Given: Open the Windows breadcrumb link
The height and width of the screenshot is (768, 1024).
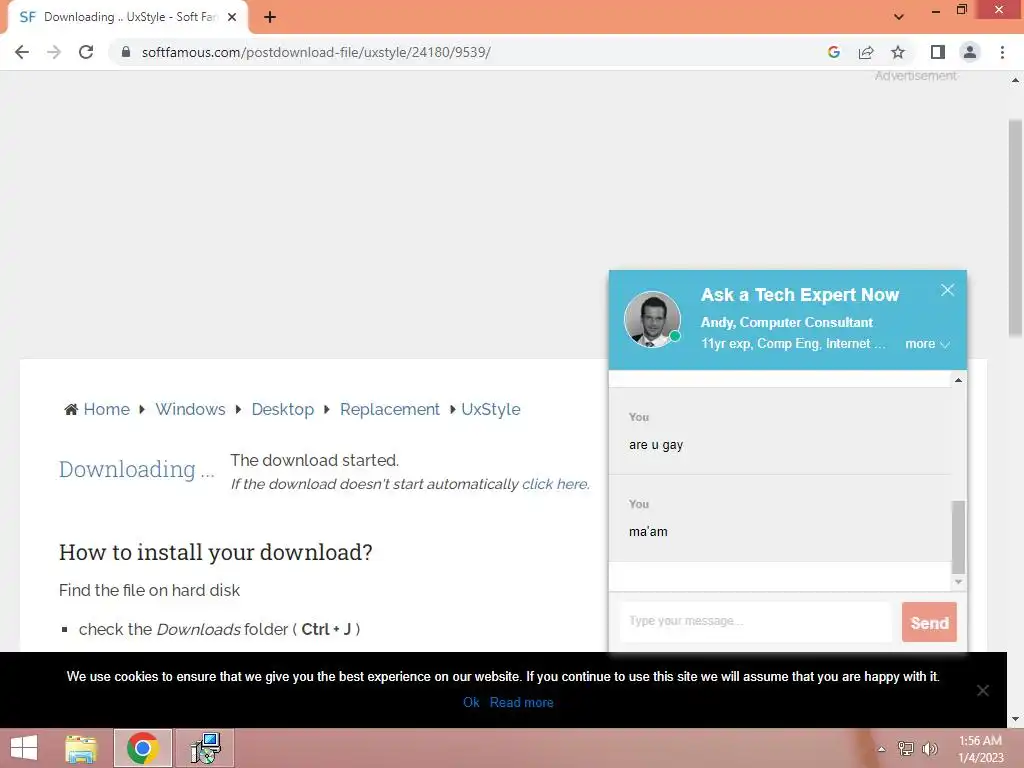Looking at the screenshot, I should [x=190, y=409].
